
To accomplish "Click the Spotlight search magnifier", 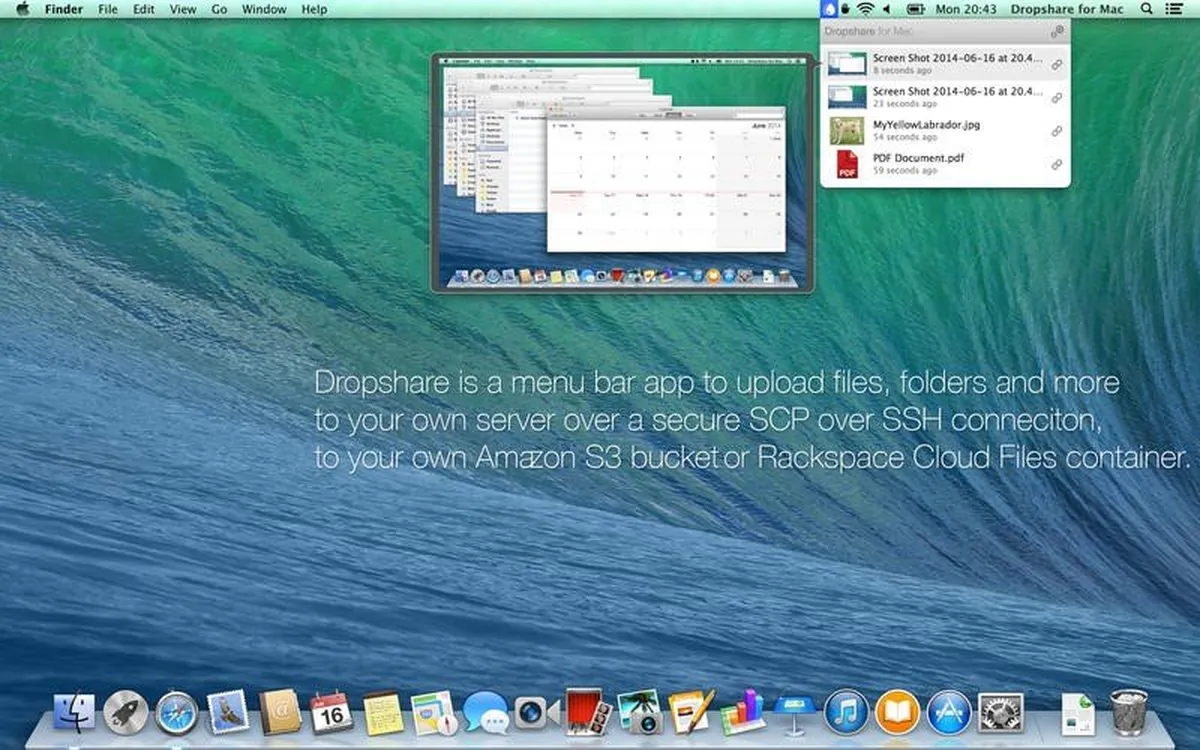I will [x=1146, y=9].
